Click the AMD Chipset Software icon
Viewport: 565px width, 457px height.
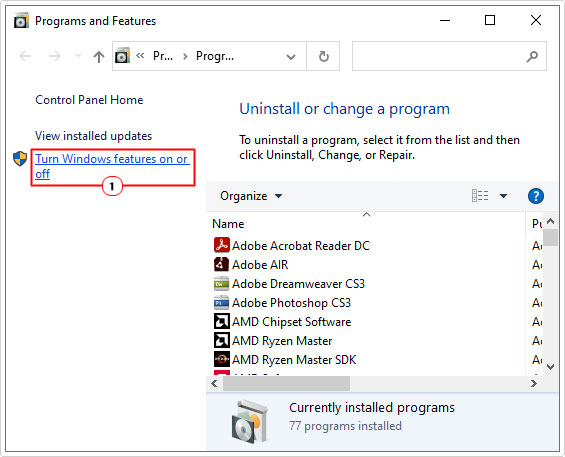(x=221, y=321)
